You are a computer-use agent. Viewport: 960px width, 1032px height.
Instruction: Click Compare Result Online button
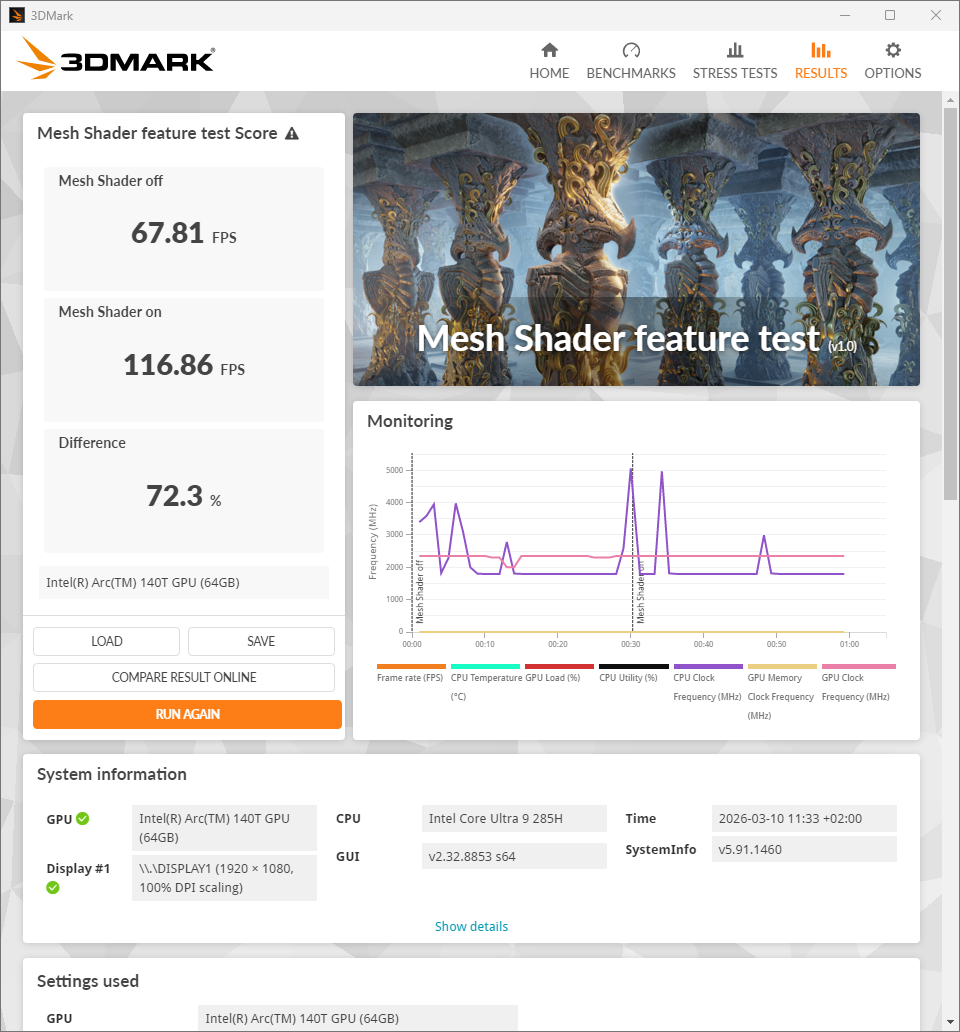tap(184, 677)
